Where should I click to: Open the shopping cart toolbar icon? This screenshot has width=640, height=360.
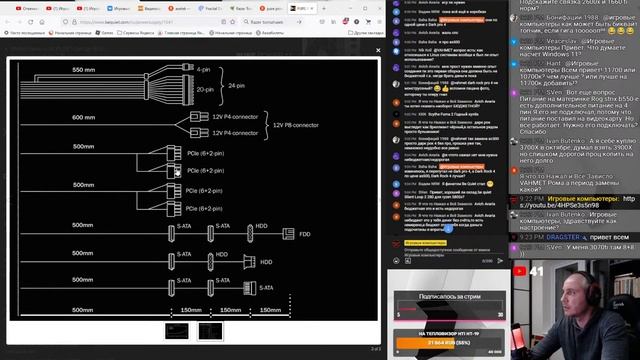pos(368,22)
